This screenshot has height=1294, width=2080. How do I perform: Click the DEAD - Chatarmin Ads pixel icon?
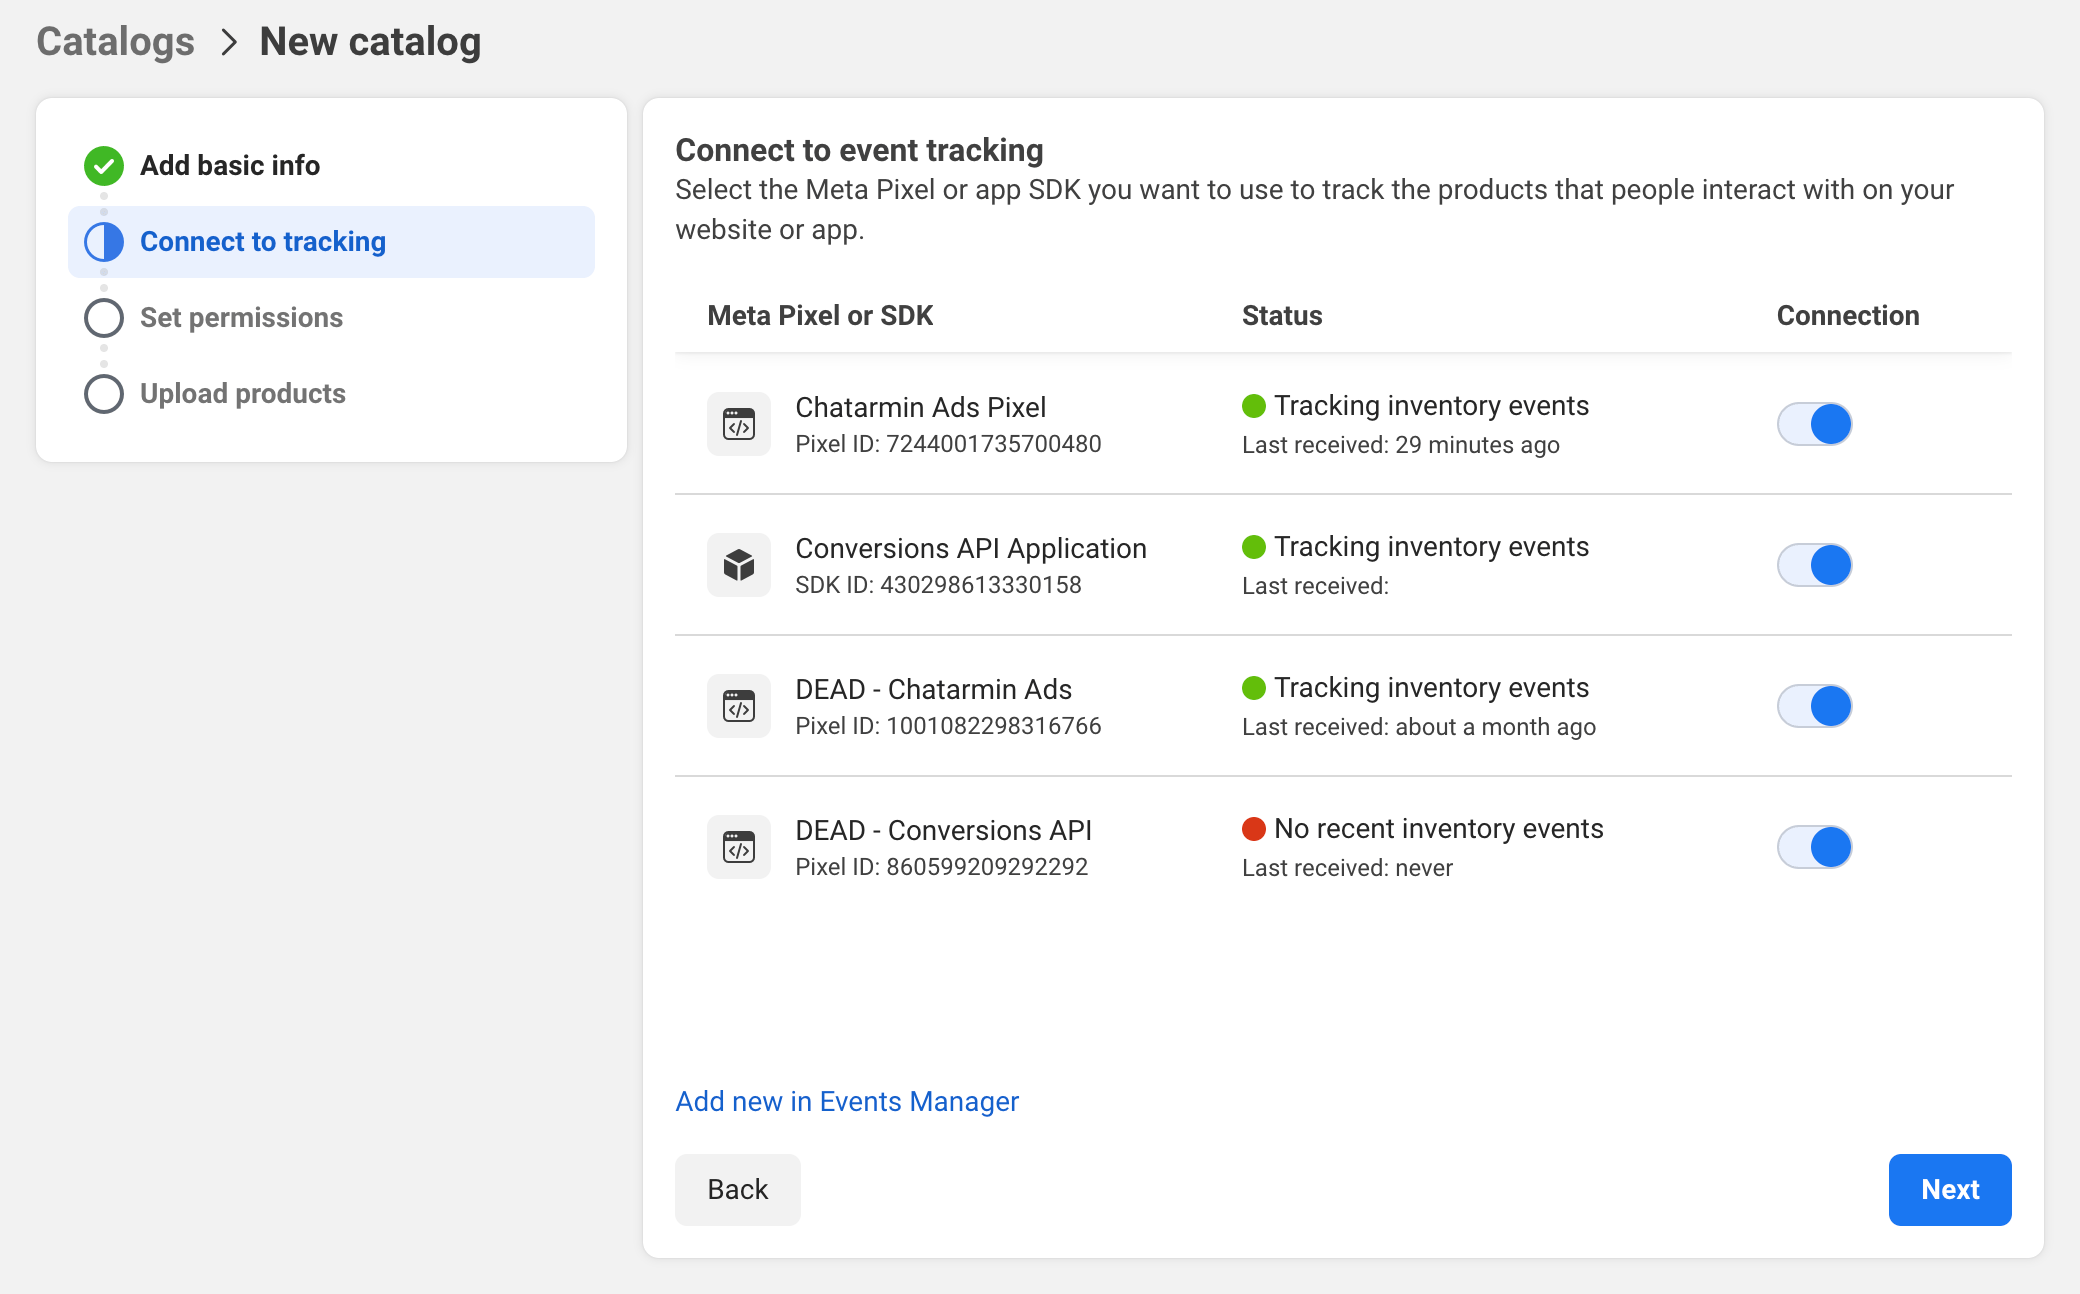739,706
